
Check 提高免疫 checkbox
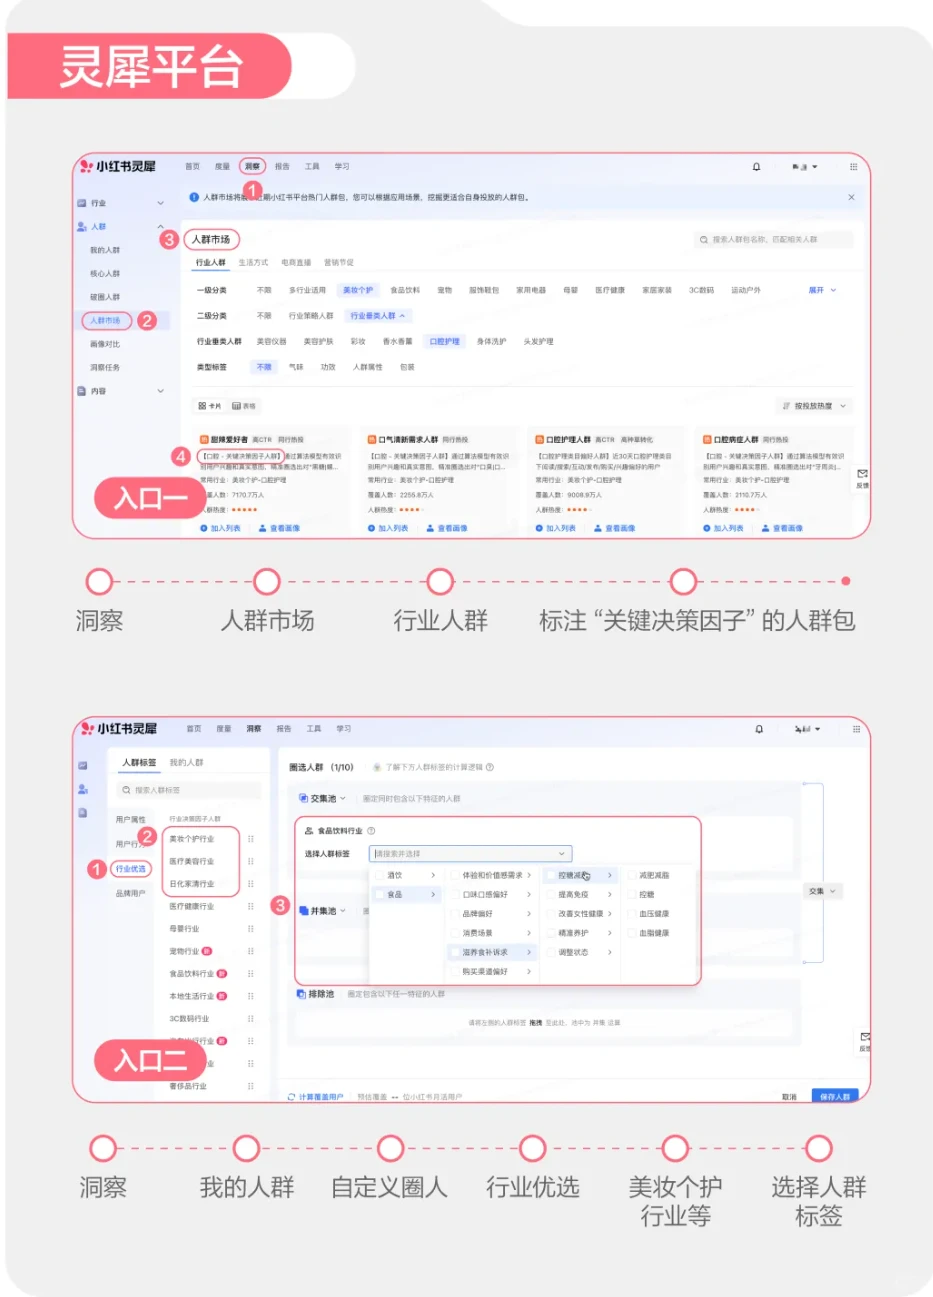pyautogui.click(x=551, y=894)
